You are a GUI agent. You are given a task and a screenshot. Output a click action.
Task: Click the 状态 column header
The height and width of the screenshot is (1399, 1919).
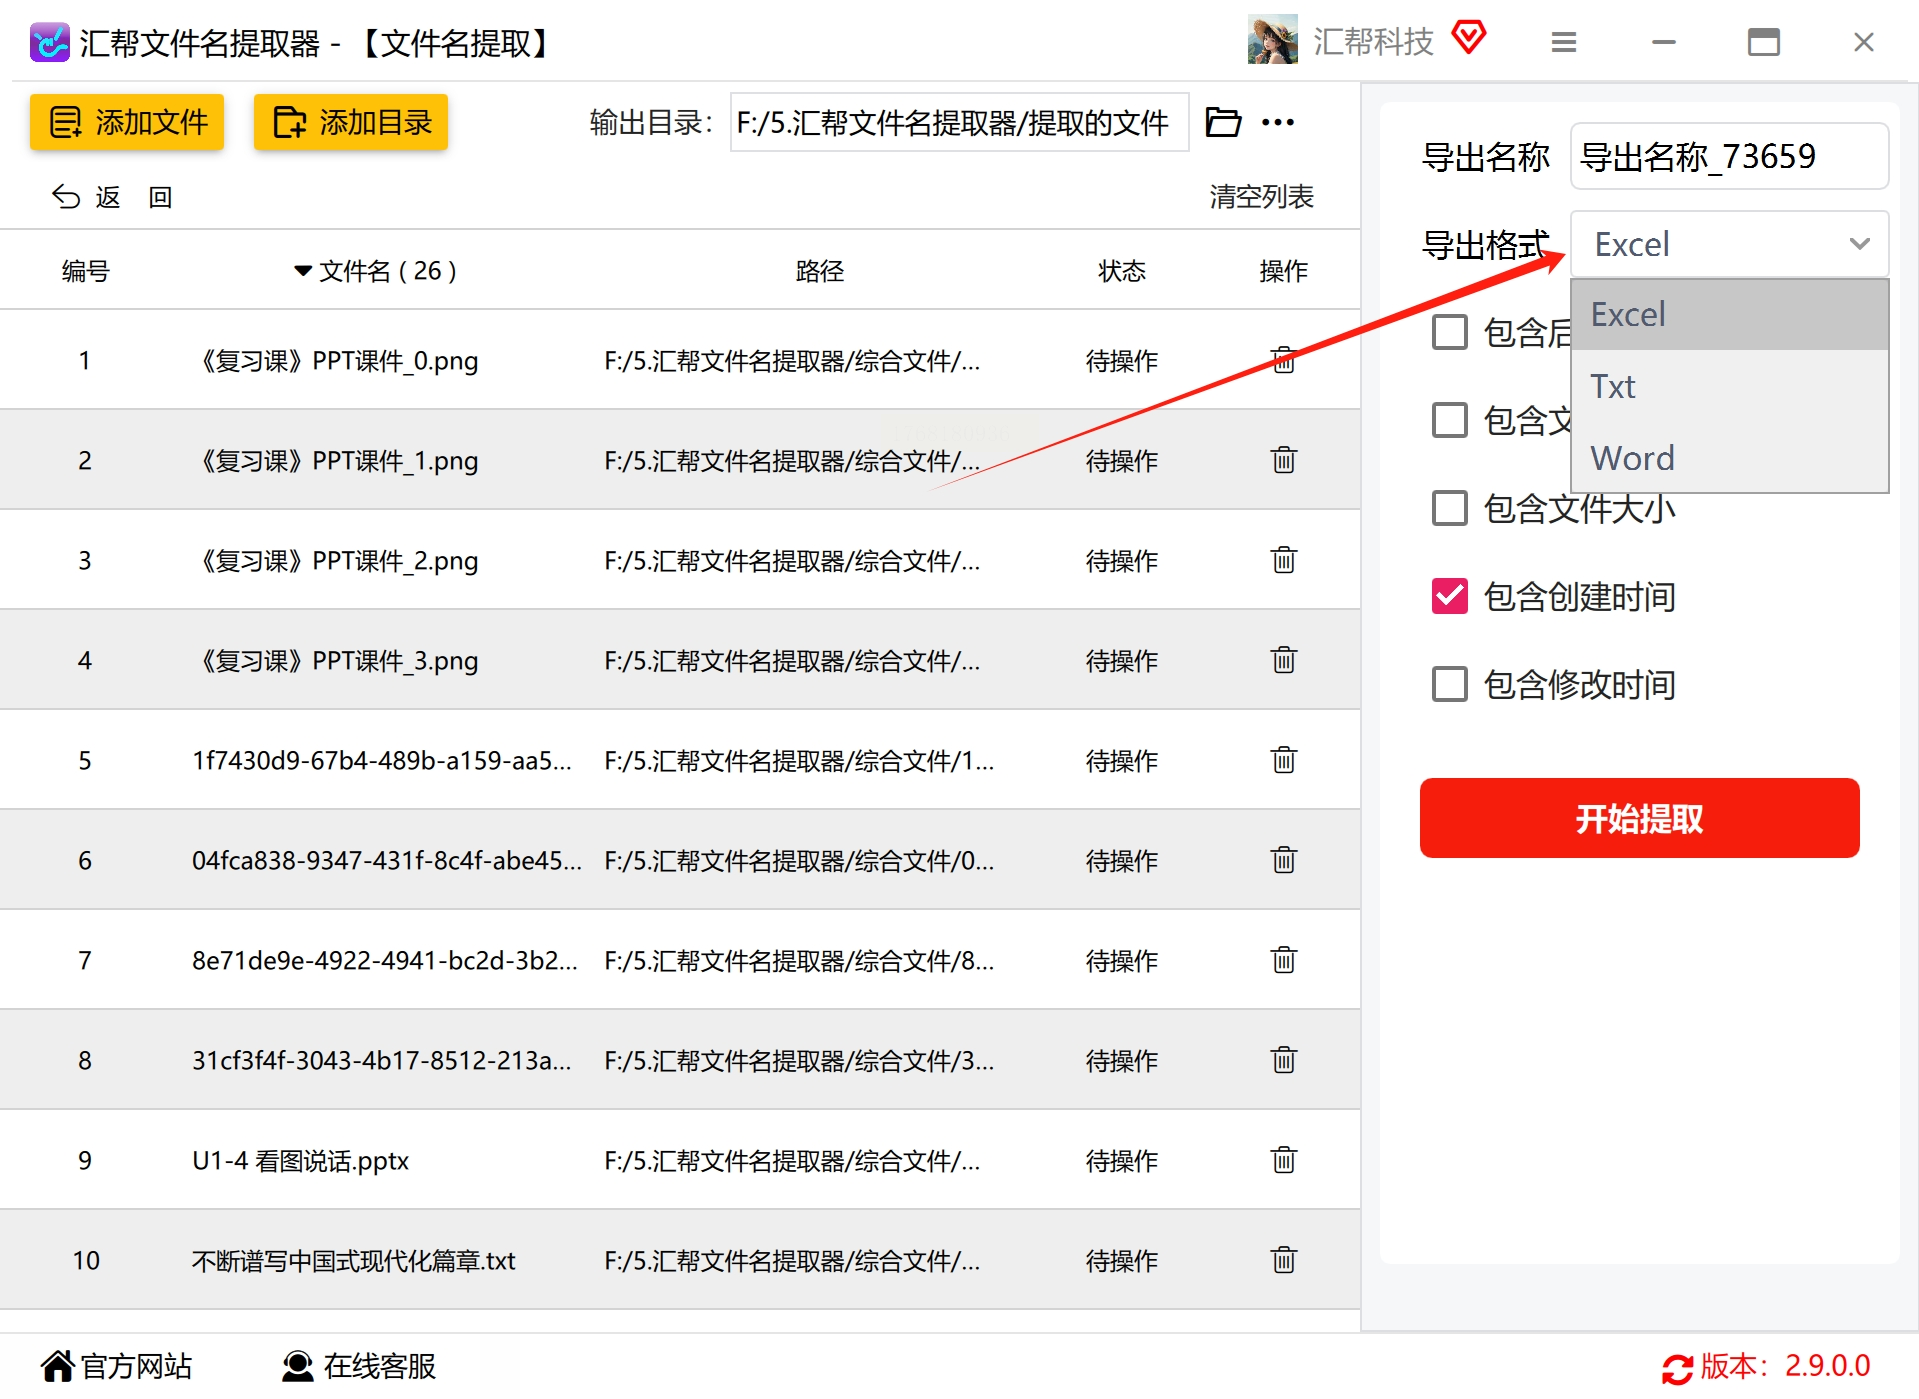(1121, 271)
